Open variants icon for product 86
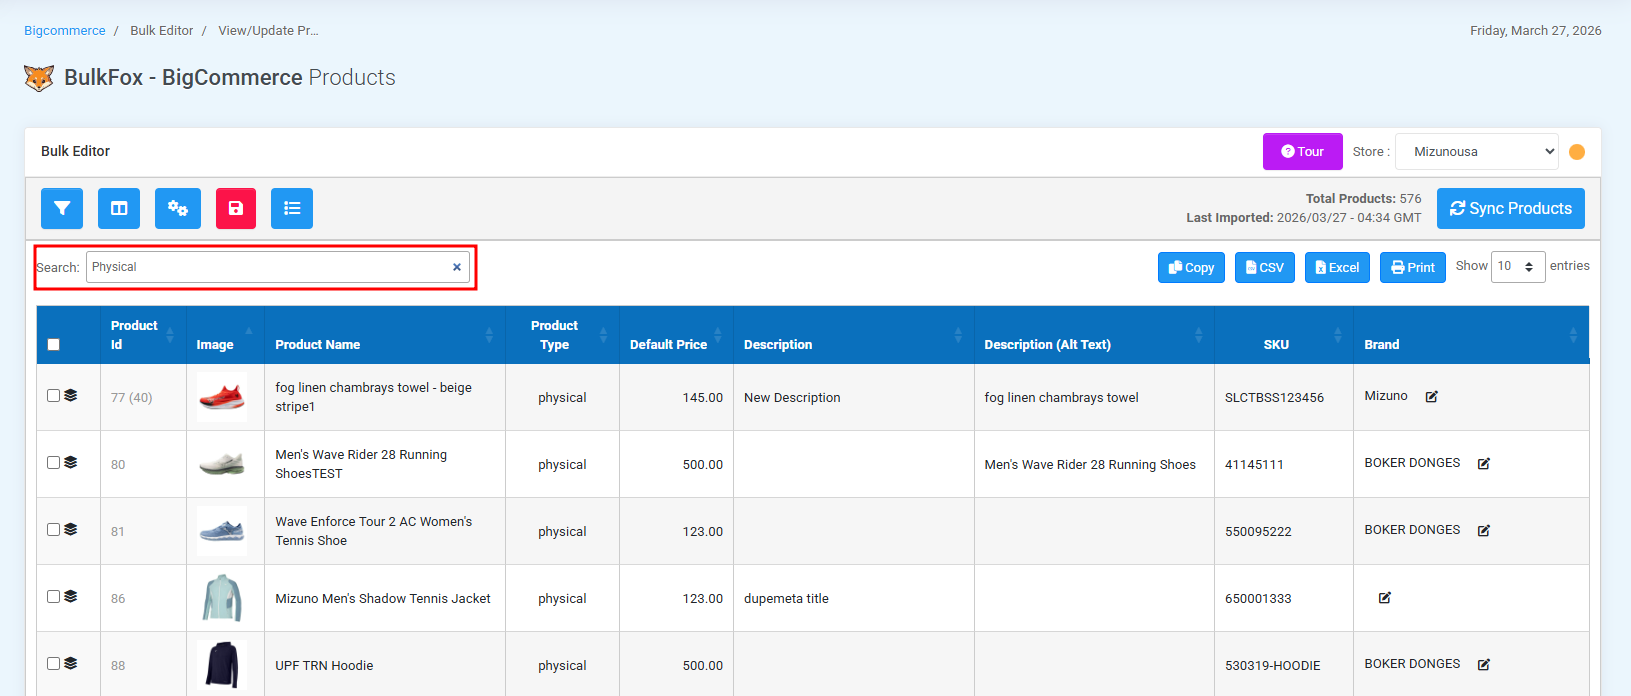 coord(71,596)
